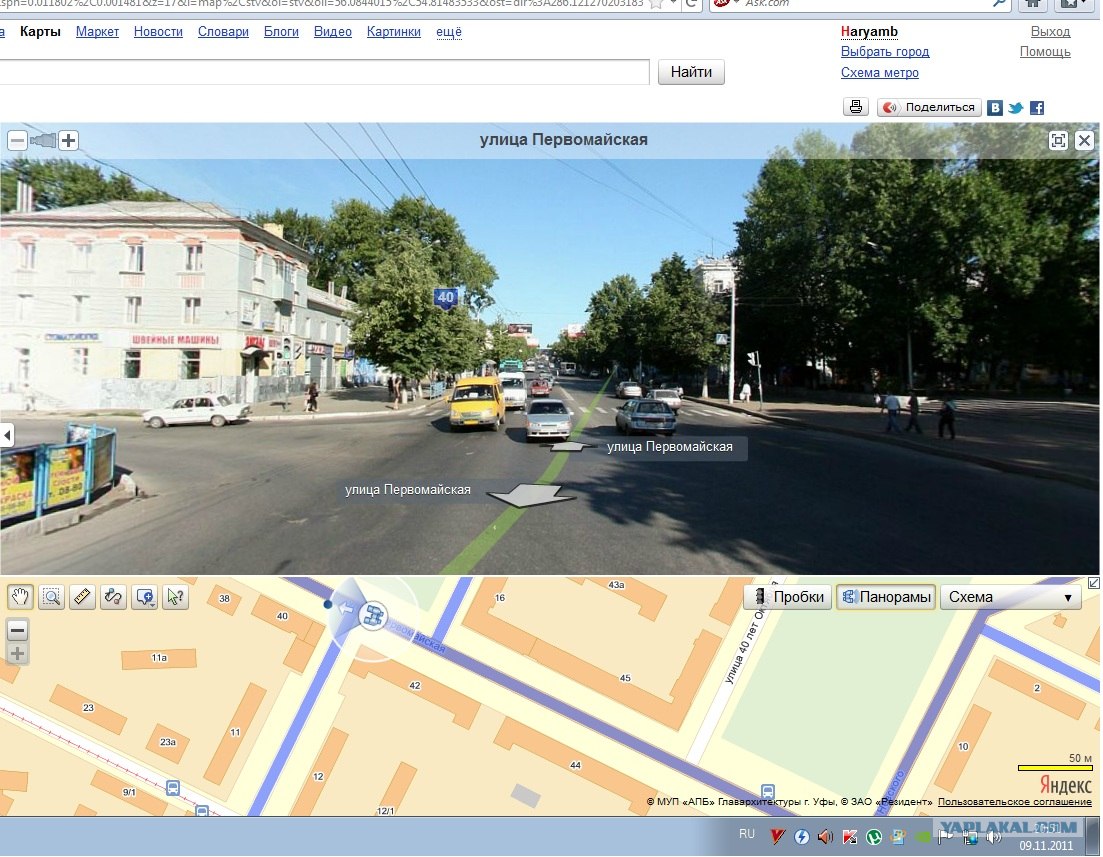Click building 45 on the map

point(625,678)
